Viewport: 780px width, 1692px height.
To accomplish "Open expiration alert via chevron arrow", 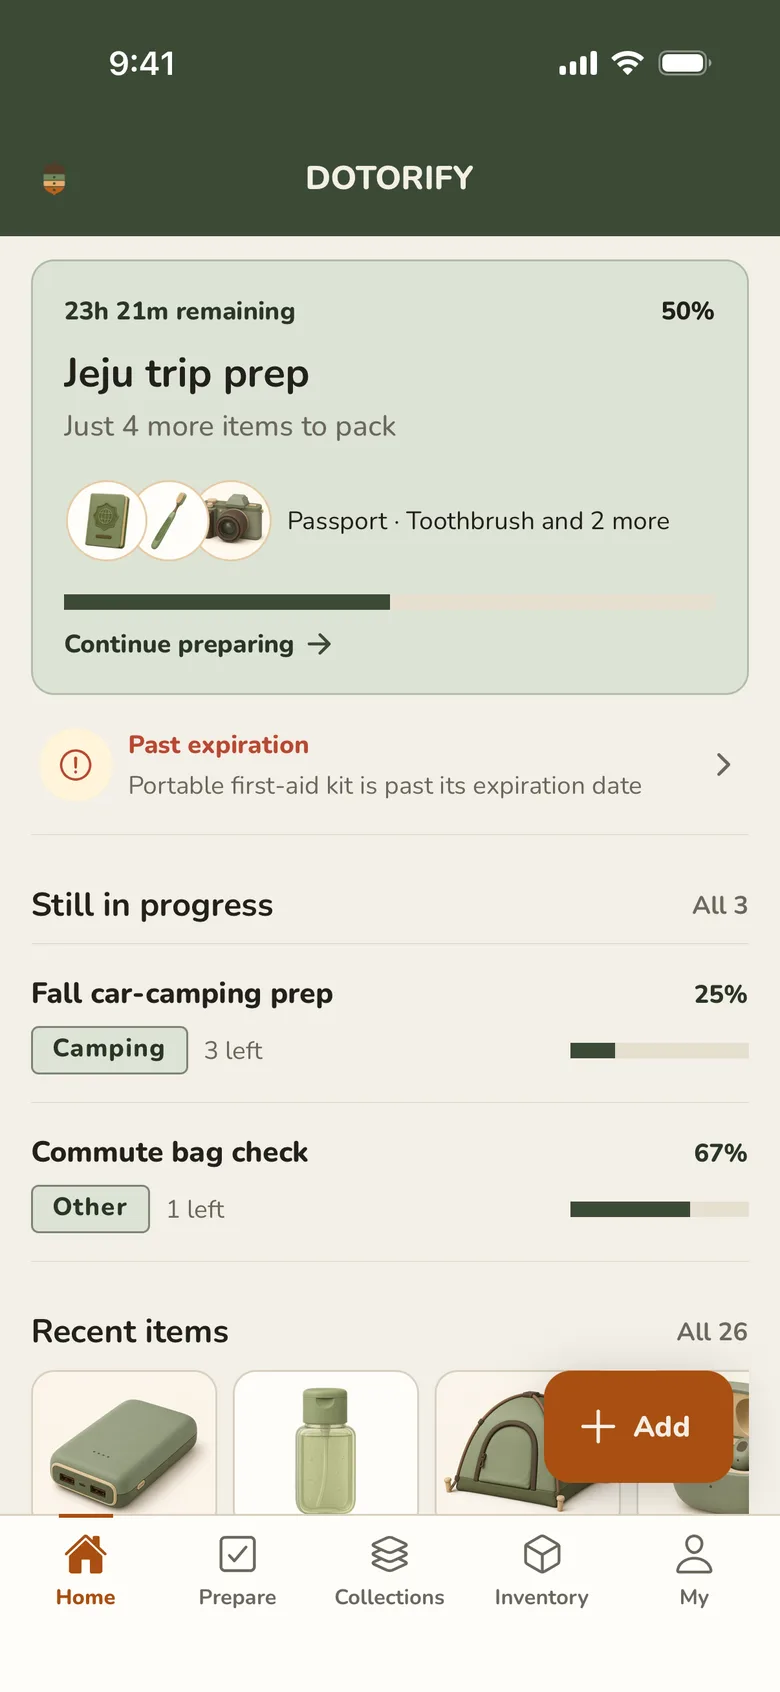I will [724, 765].
